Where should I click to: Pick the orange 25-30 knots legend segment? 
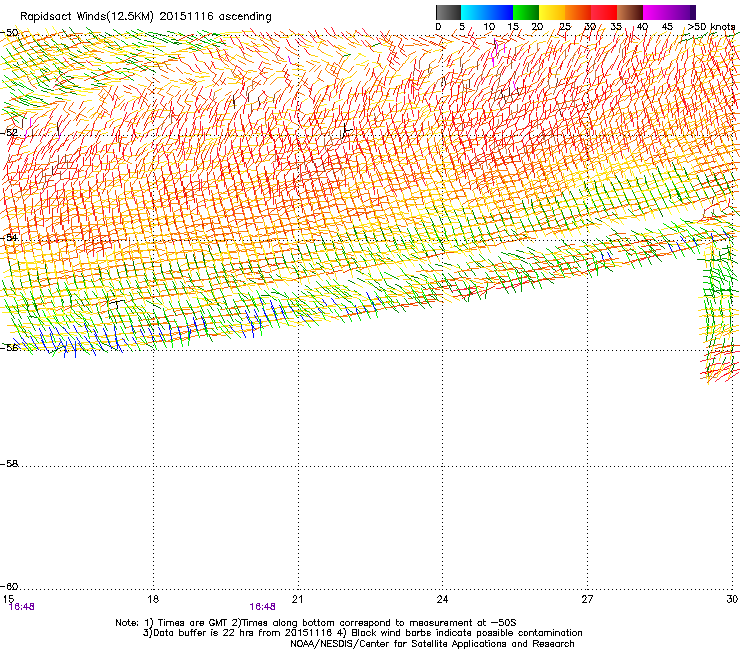coord(578,12)
